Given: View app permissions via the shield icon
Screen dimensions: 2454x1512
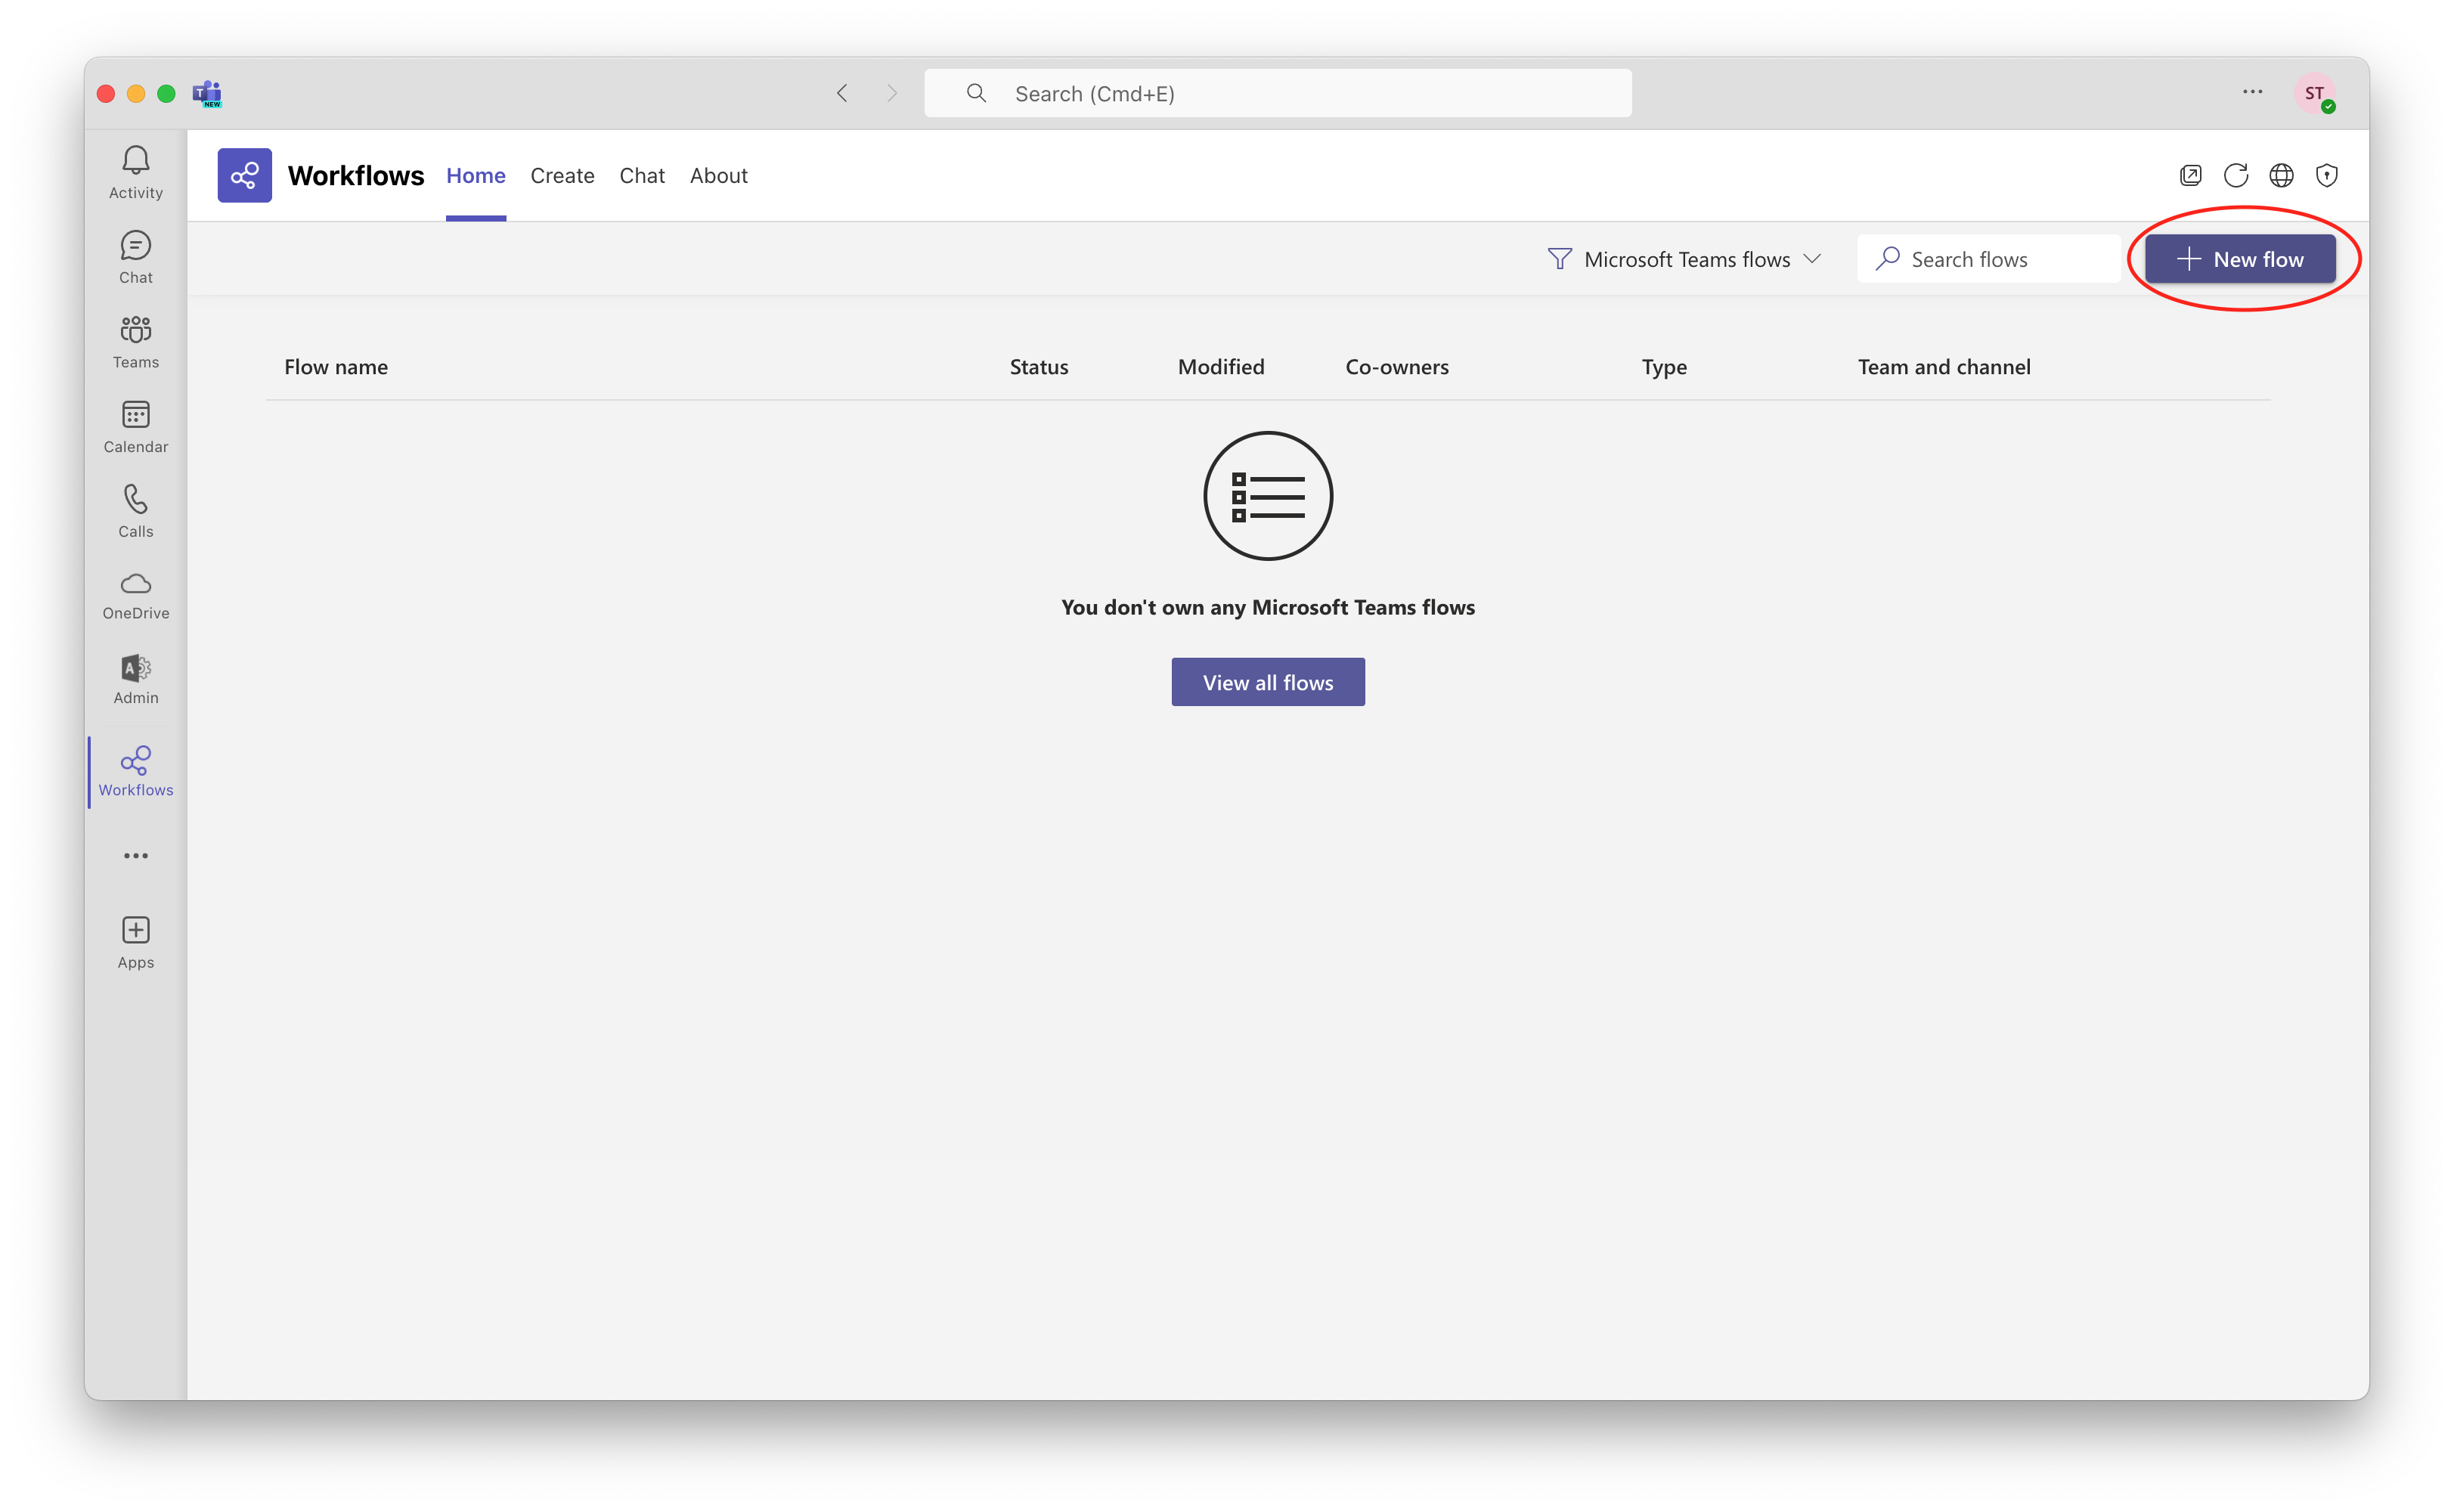Looking at the screenshot, I should [x=2327, y=175].
